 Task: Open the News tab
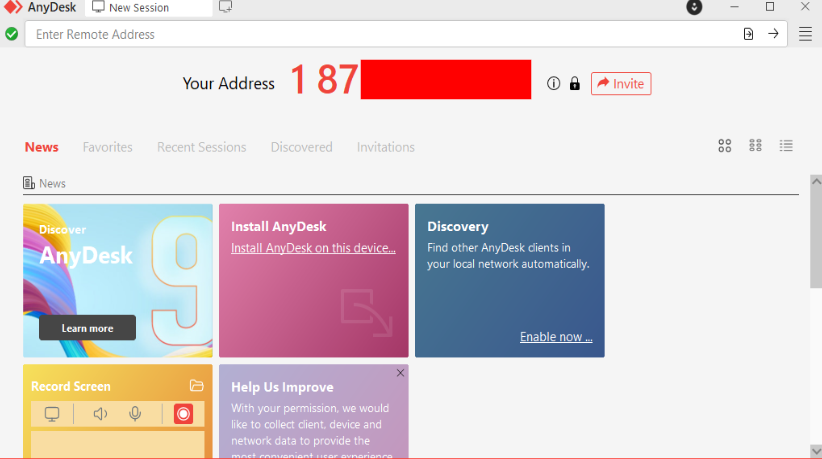tap(41, 147)
